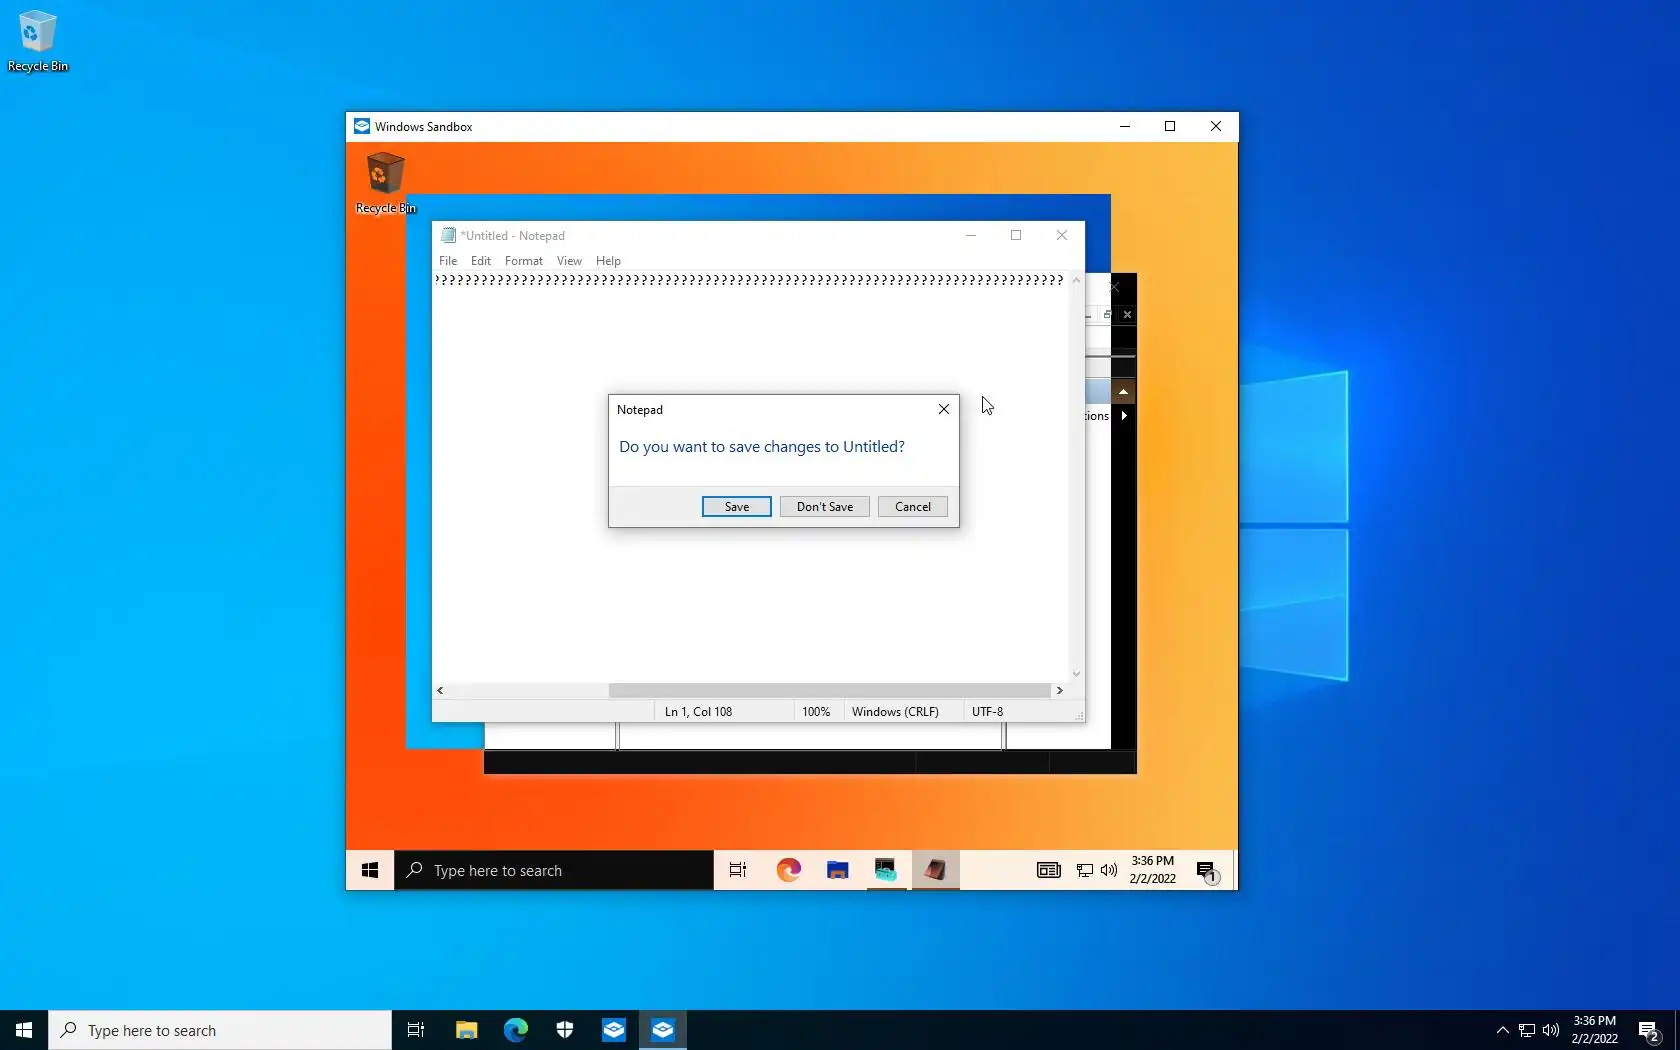Cancel the Notepad save prompt
Viewport: 1680px width, 1050px height.
[x=913, y=507]
